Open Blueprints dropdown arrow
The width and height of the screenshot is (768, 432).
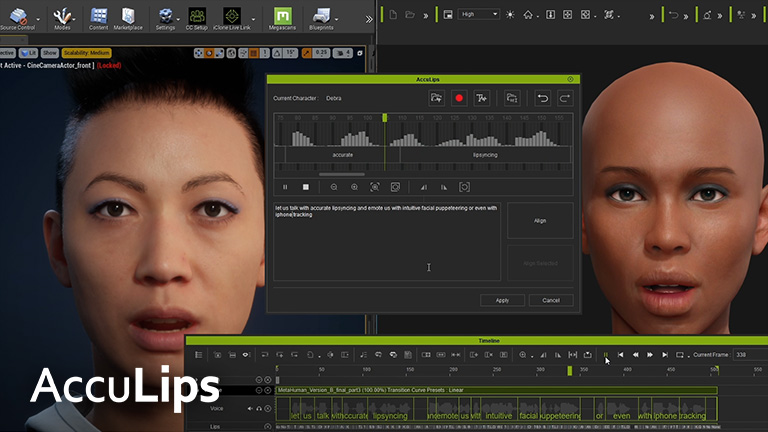(x=336, y=19)
